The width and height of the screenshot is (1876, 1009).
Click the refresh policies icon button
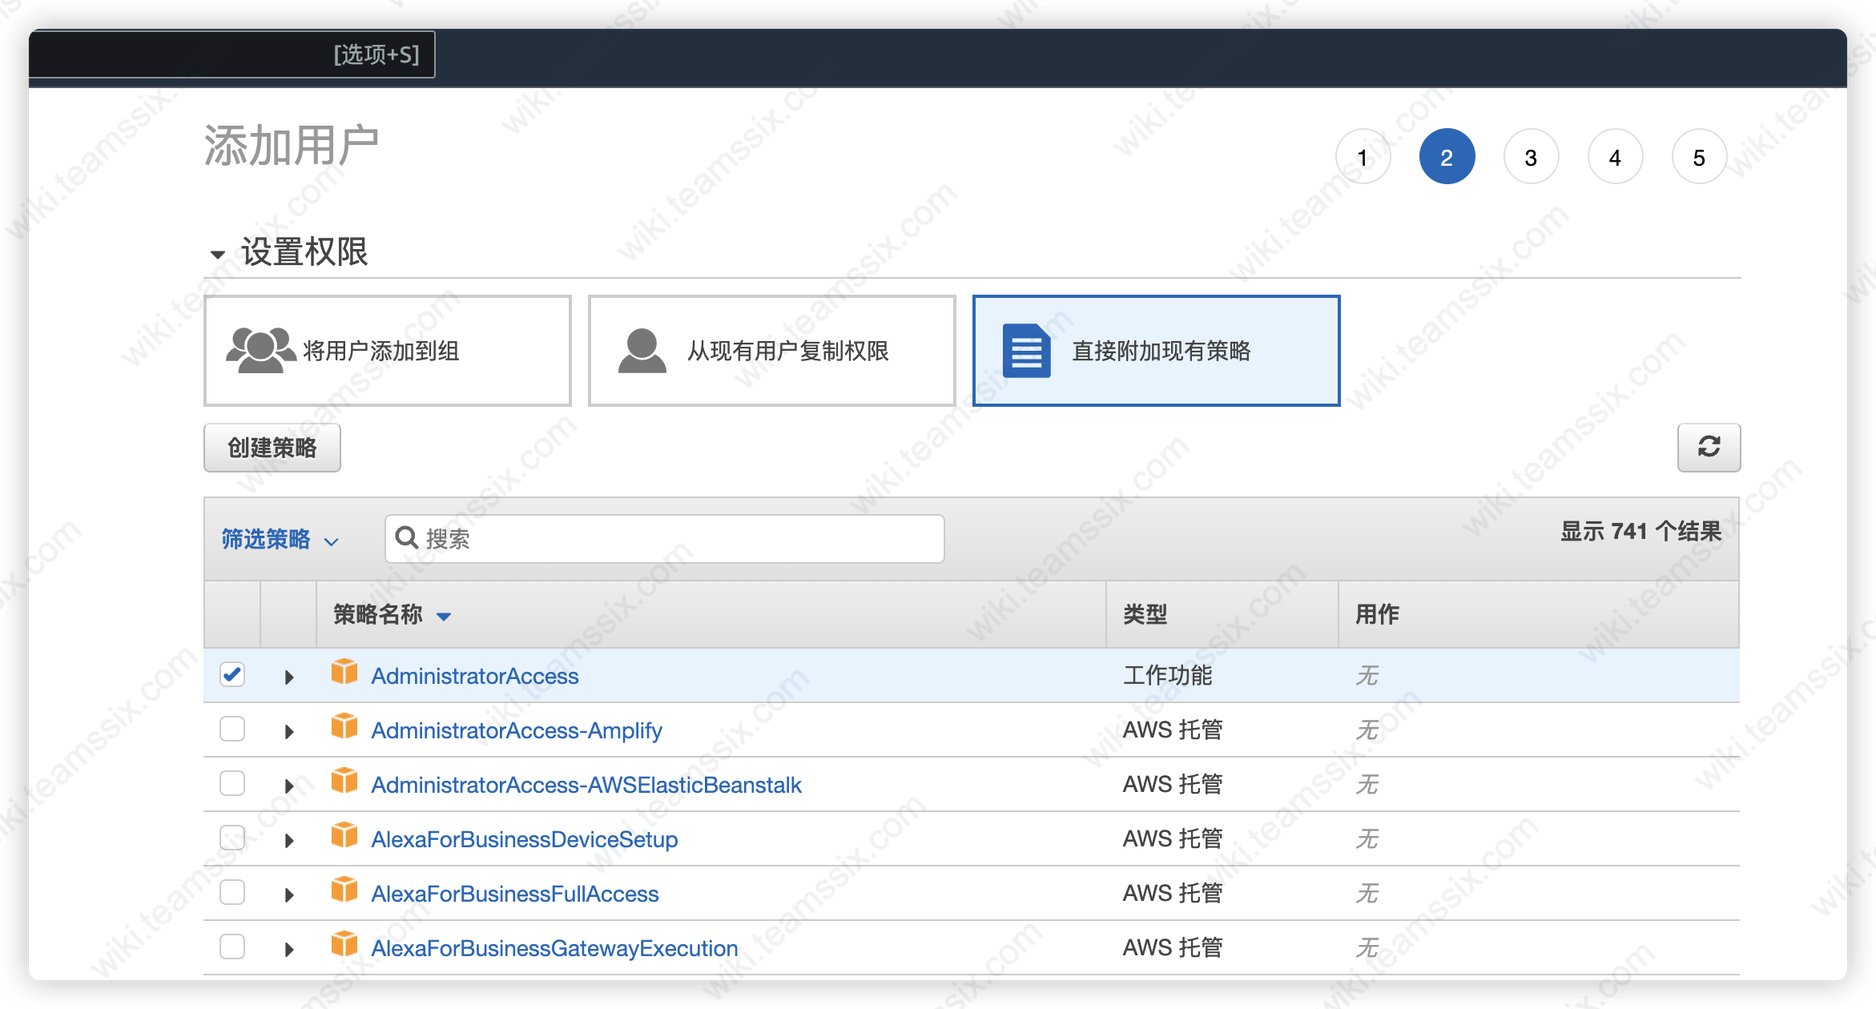1708,447
